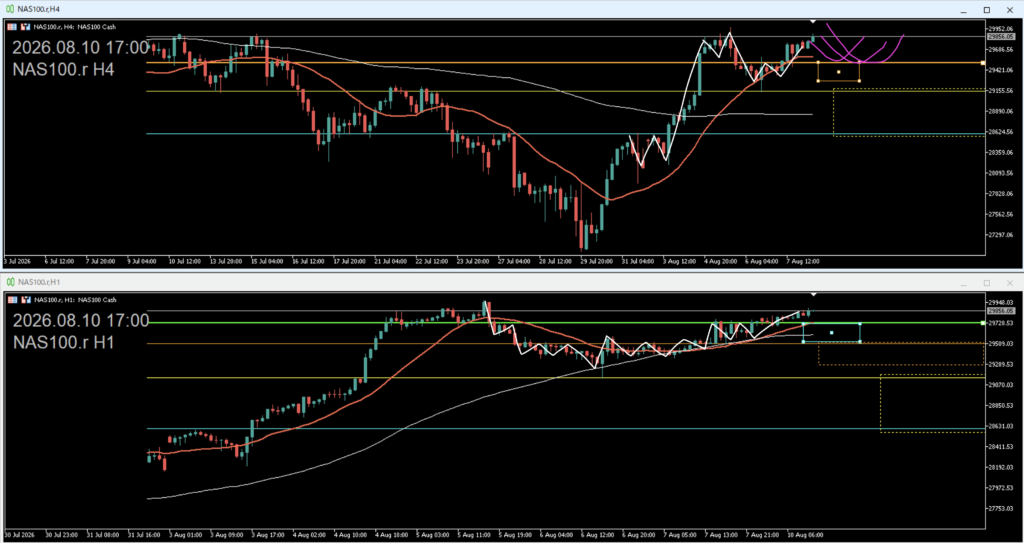Select the orange rectangle's center handle in H4 chart
Image resolution: width=1024 pixels, height=543 pixels.
tap(839, 72)
